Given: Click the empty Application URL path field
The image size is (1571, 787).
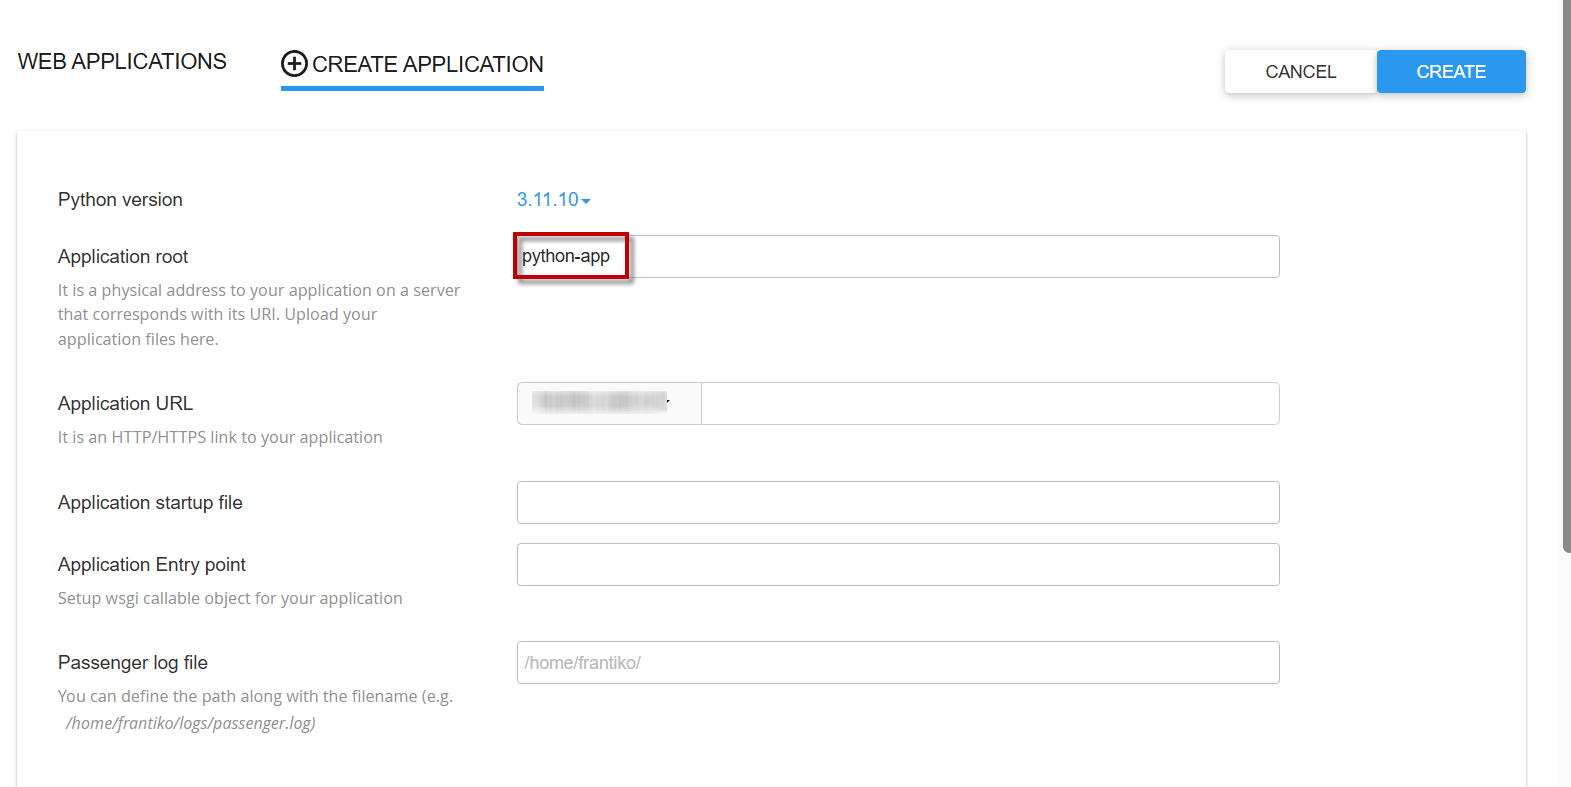Looking at the screenshot, I should [989, 403].
